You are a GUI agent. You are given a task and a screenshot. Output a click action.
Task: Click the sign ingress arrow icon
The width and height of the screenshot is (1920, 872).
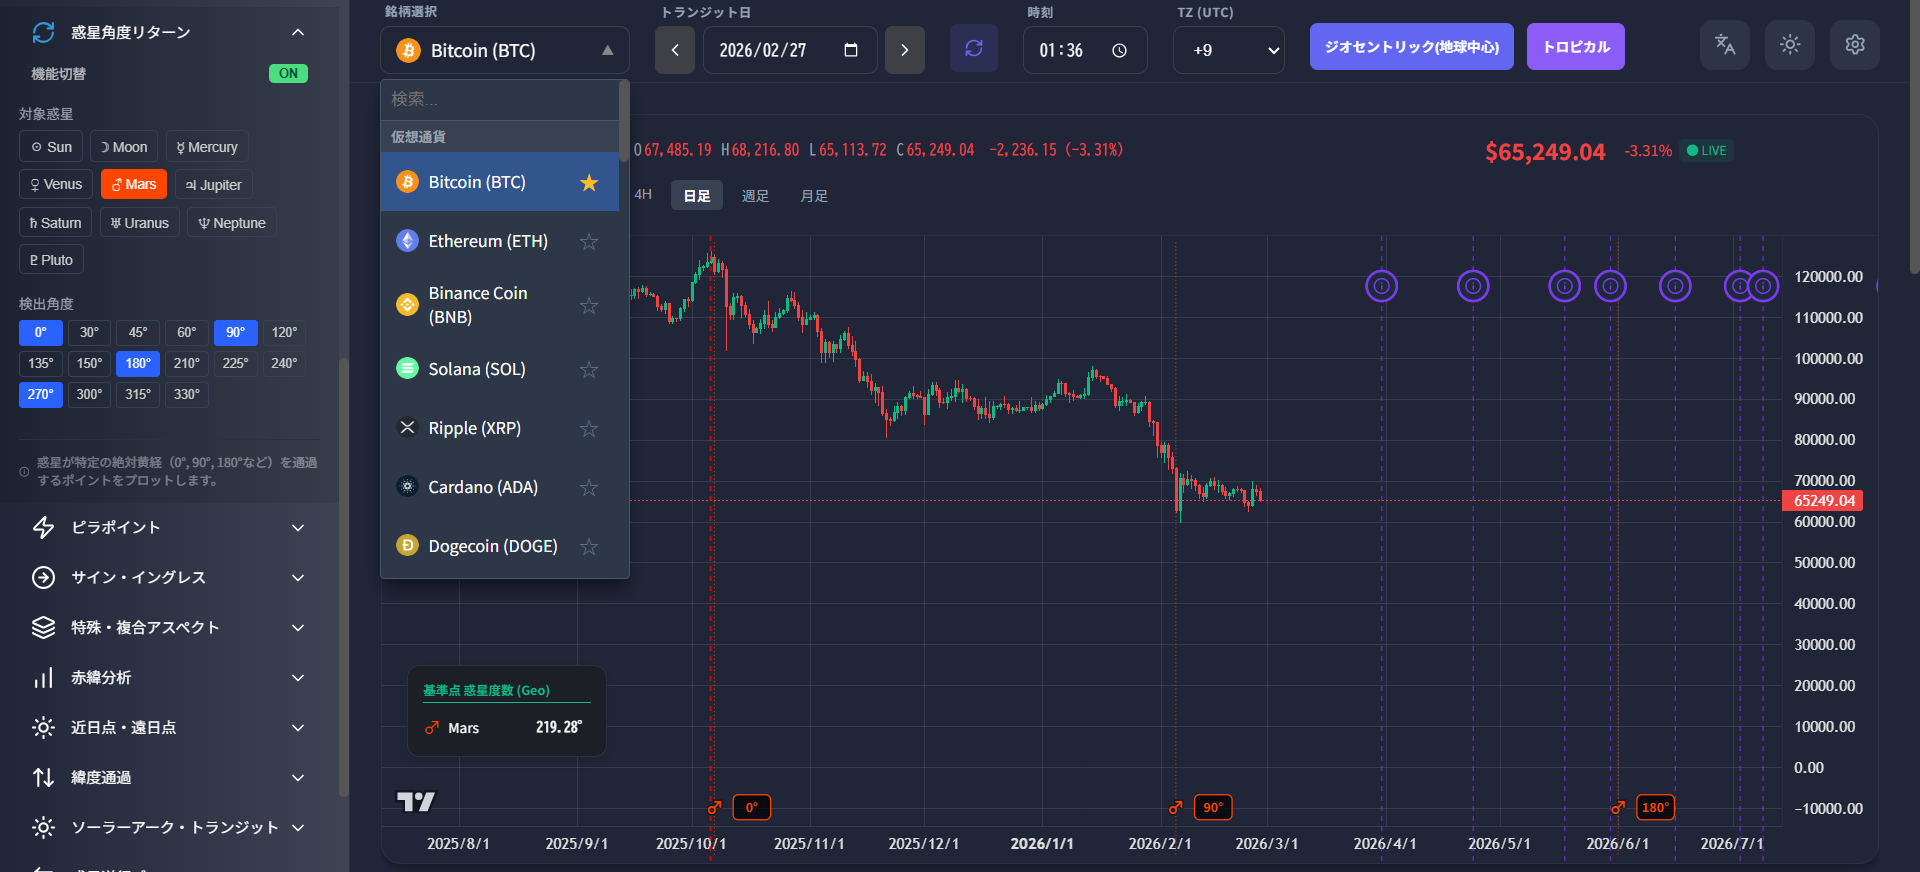coord(43,577)
